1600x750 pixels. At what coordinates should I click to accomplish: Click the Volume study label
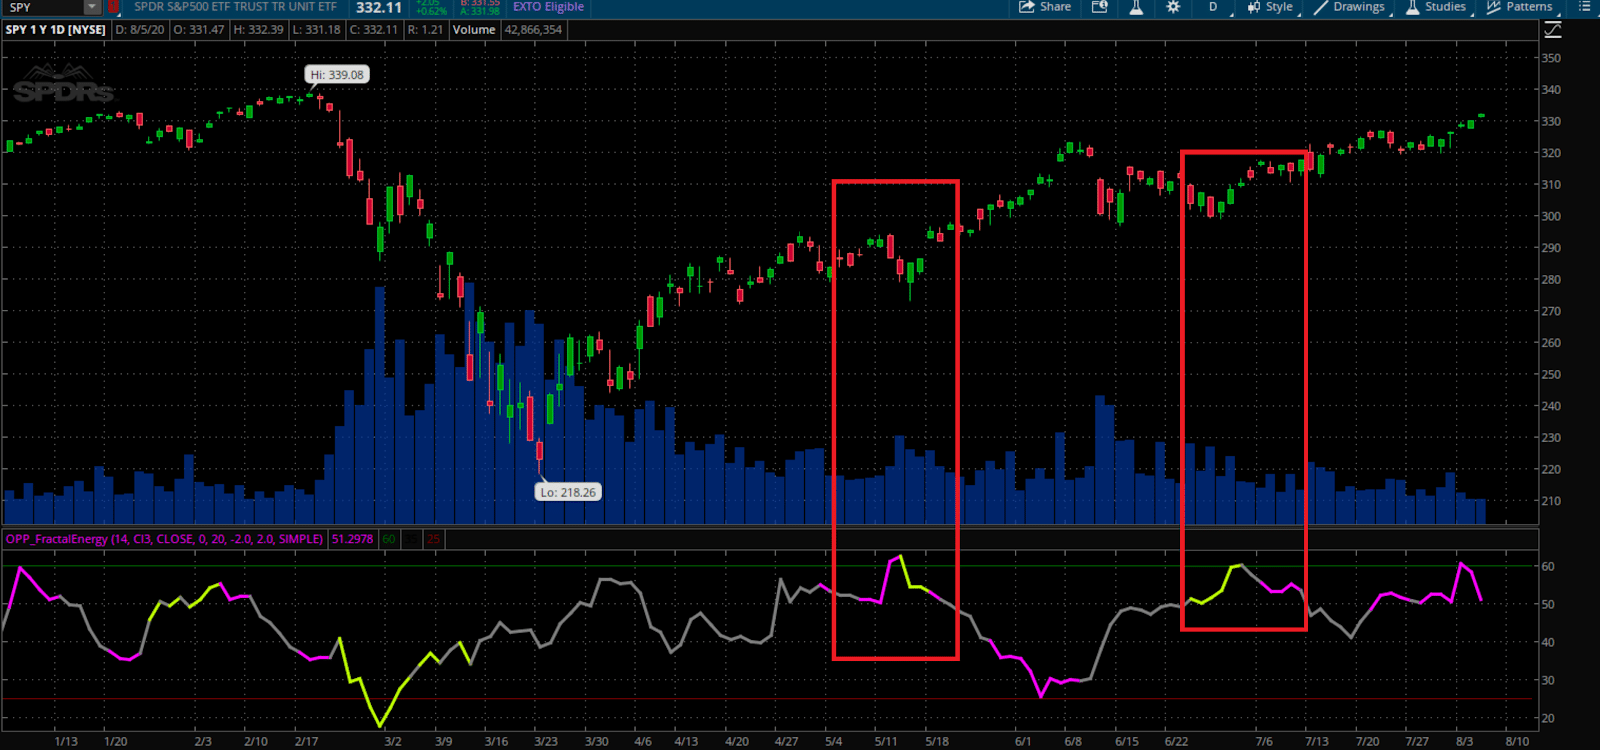tap(474, 30)
